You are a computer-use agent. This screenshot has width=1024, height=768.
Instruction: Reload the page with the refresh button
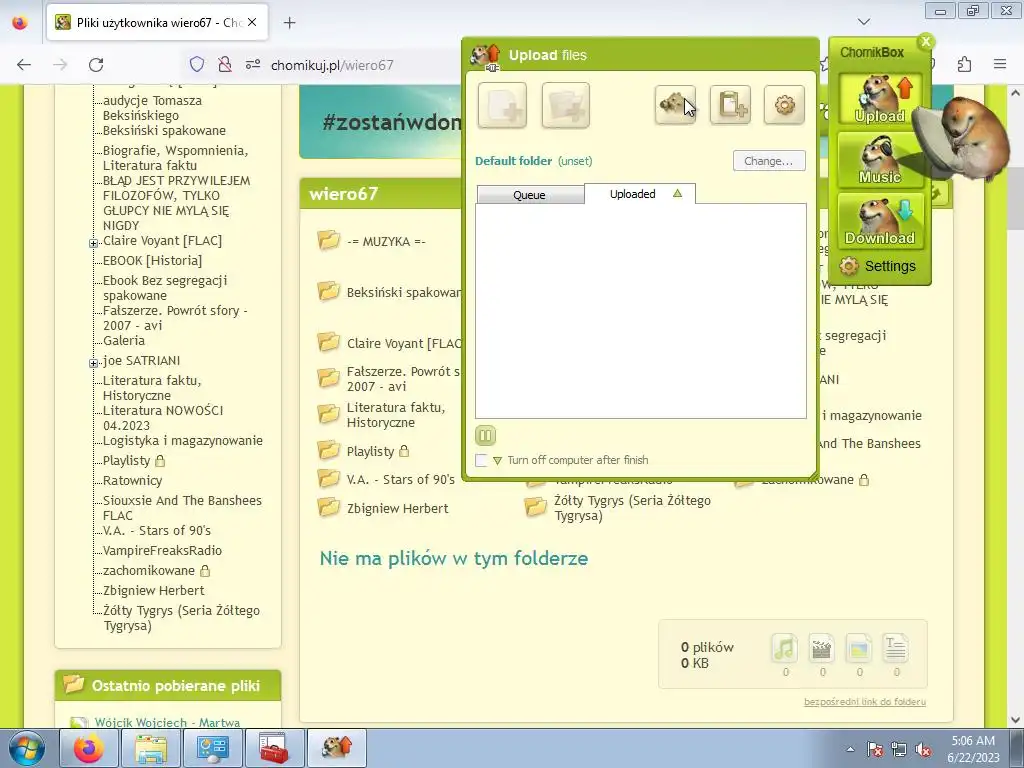(96, 64)
